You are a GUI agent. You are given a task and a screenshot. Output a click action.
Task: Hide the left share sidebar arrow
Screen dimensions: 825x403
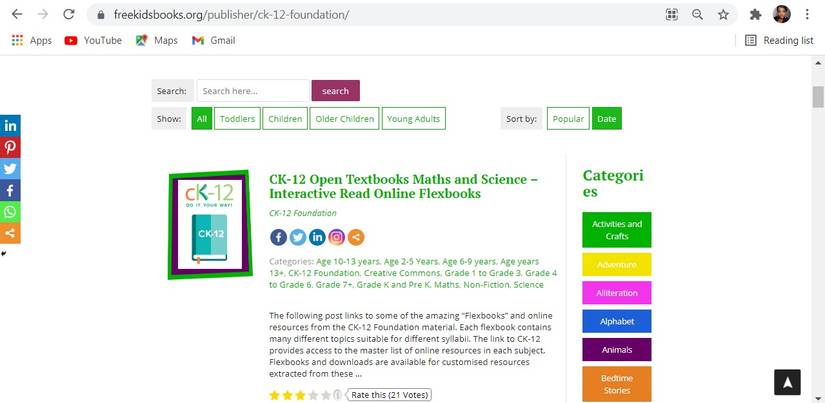[x=4, y=254]
